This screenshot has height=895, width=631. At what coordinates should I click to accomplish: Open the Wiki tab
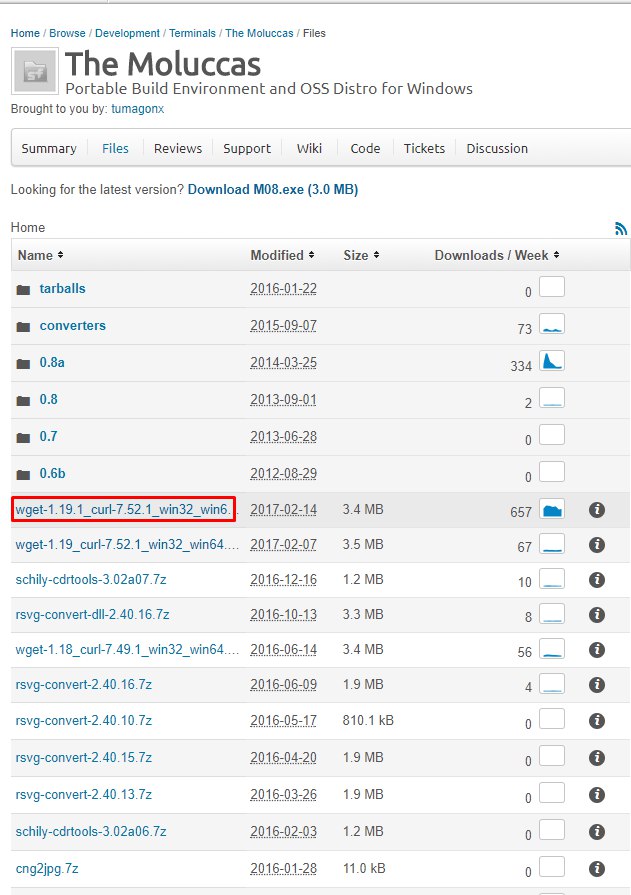click(310, 148)
